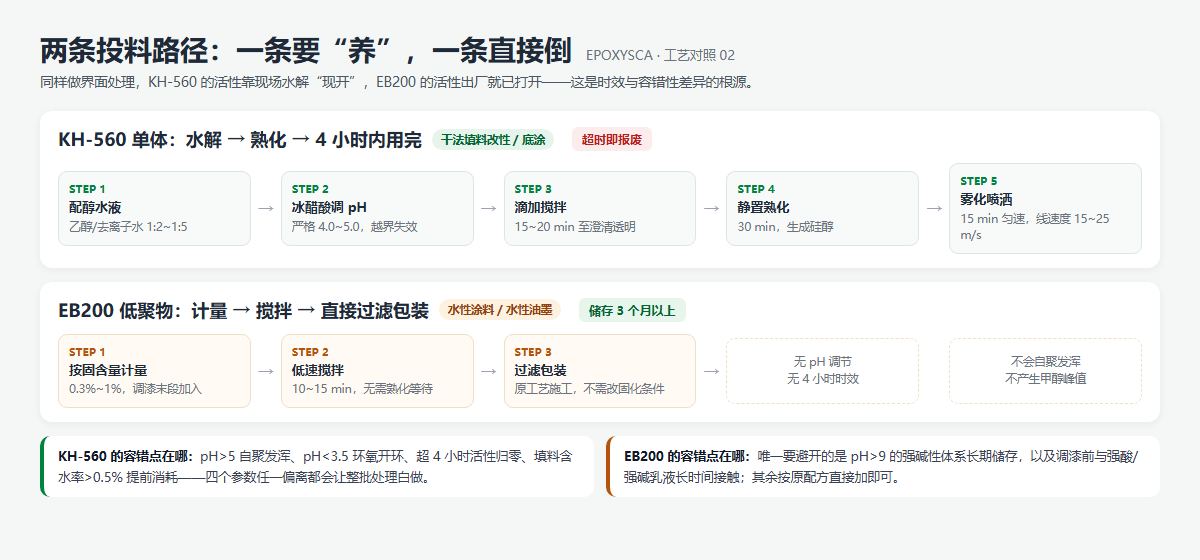The height and width of the screenshot is (560, 1200).
Task: Click the text 乙醇/去离子水 1:2~1:5
Action: point(128,227)
